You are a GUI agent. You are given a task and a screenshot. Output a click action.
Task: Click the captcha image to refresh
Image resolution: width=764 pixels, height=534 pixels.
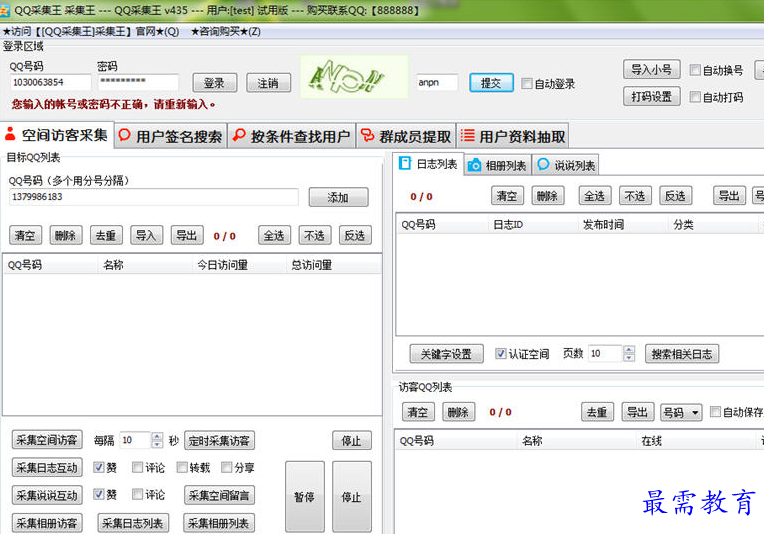(354, 76)
